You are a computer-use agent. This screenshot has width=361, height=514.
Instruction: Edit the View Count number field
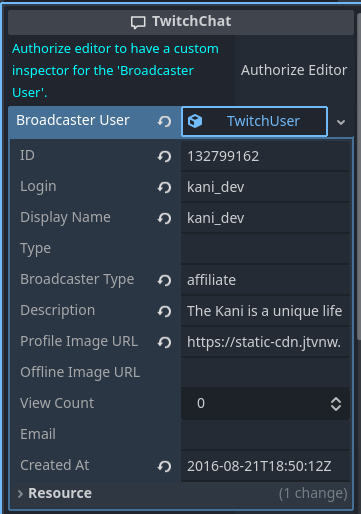click(256, 404)
